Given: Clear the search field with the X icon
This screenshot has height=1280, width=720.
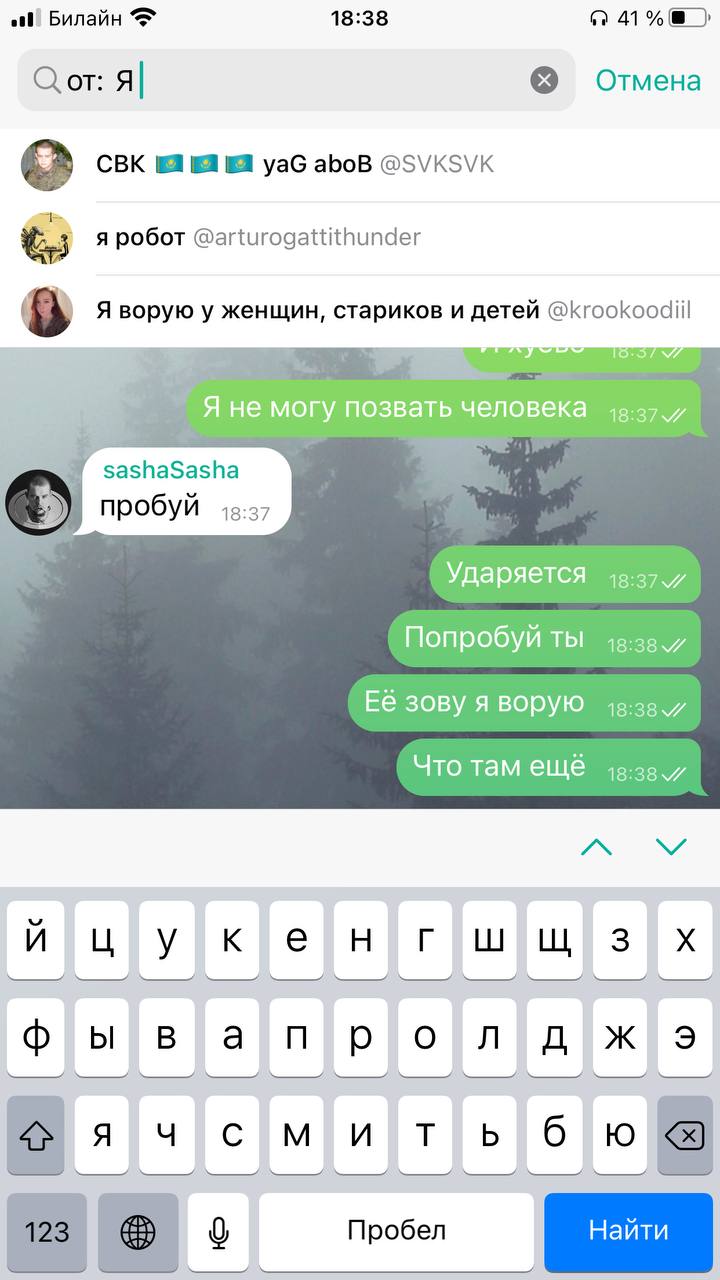Looking at the screenshot, I should pyautogui.click(x=544, y=80).
